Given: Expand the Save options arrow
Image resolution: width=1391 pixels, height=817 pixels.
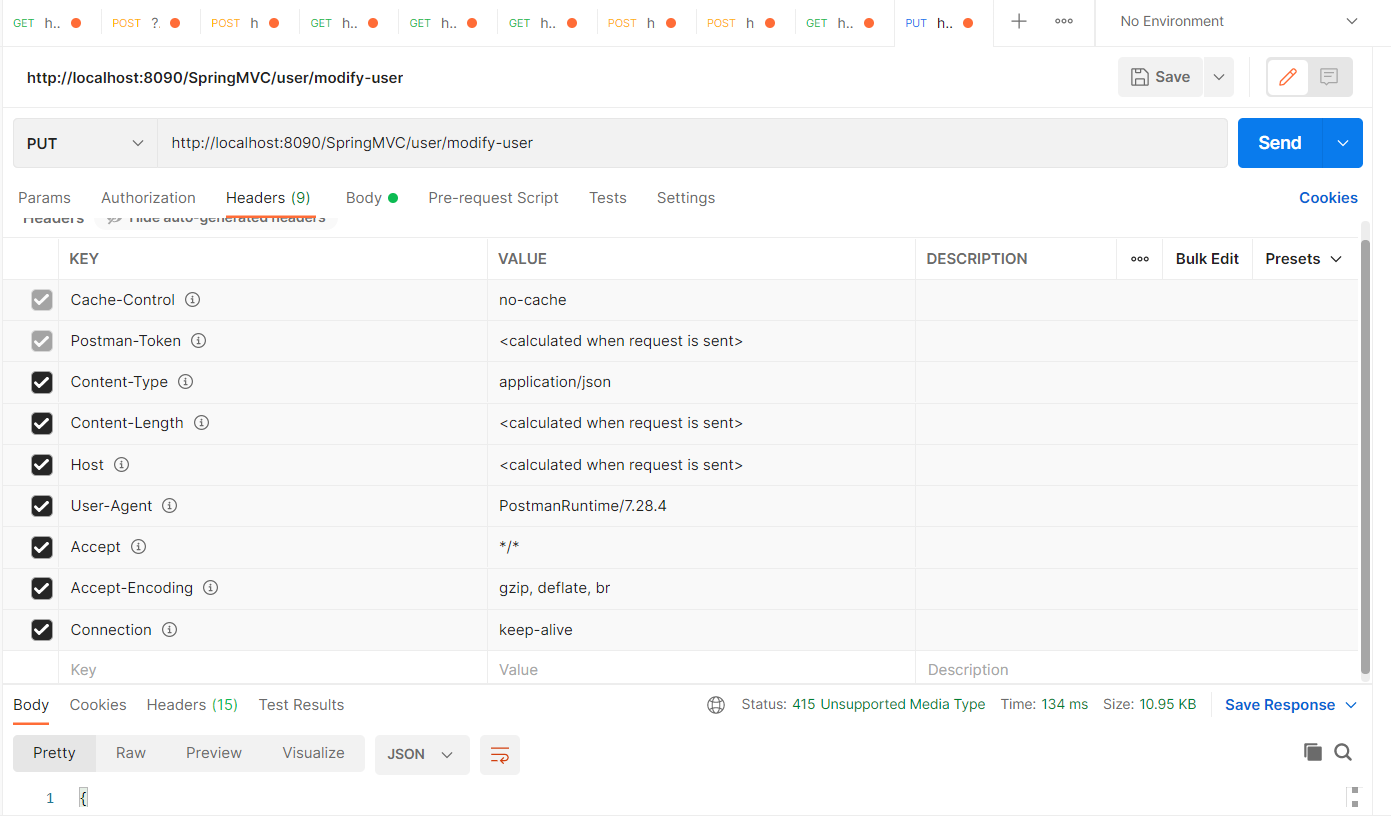Looking at the screenshot, I should 1219,77.
